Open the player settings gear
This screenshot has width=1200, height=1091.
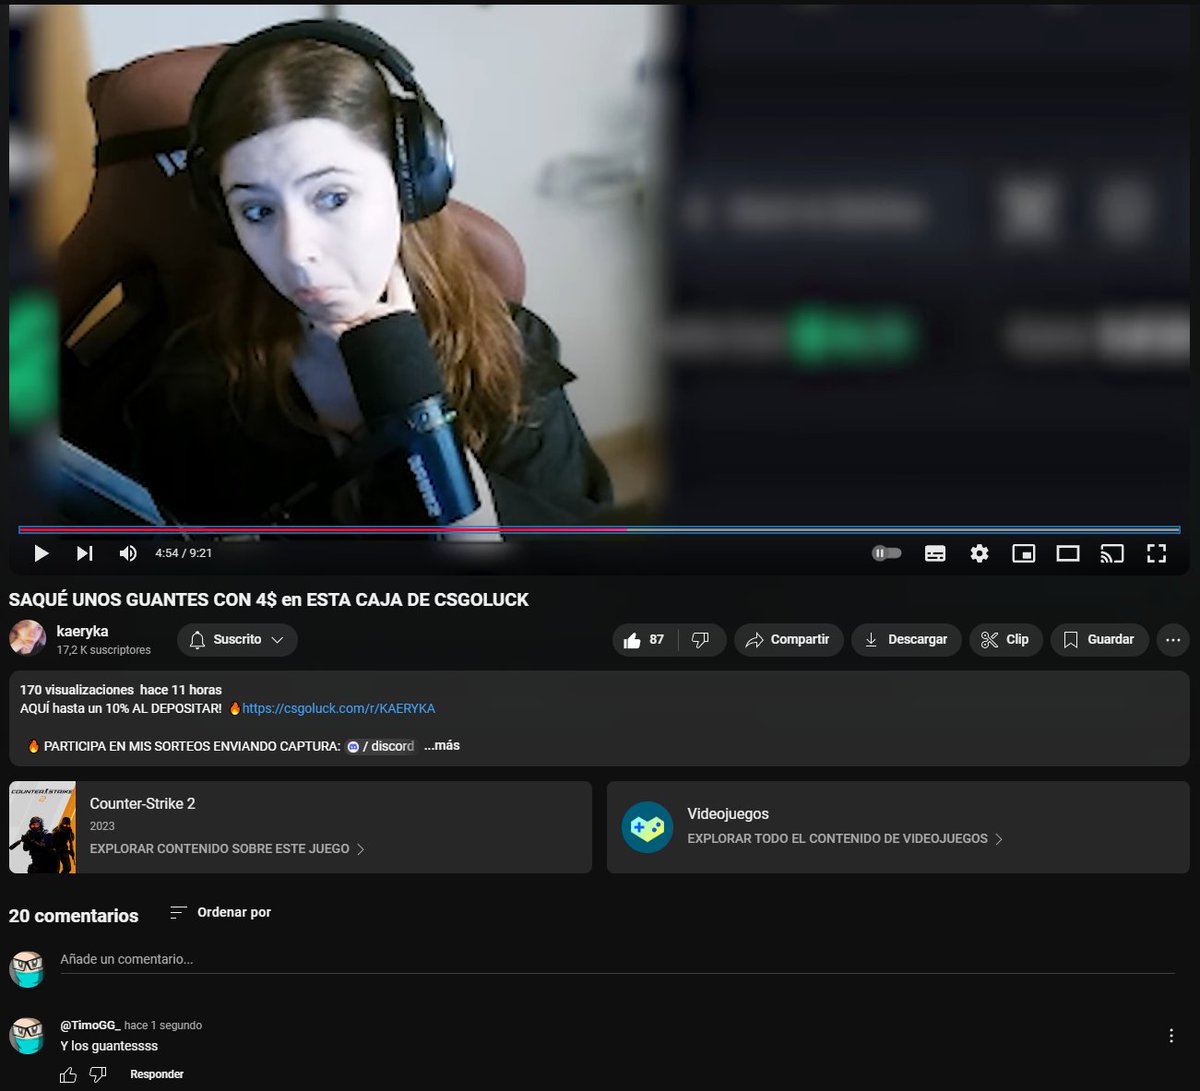[x=979, y=553]
